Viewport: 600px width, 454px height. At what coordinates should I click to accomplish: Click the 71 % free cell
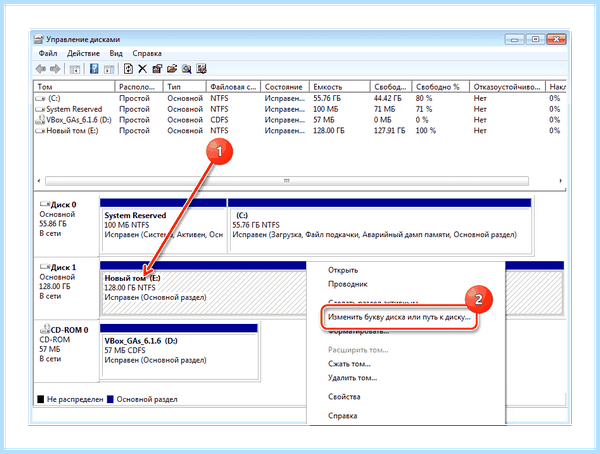pyautogui.click(x=424, y=109)
